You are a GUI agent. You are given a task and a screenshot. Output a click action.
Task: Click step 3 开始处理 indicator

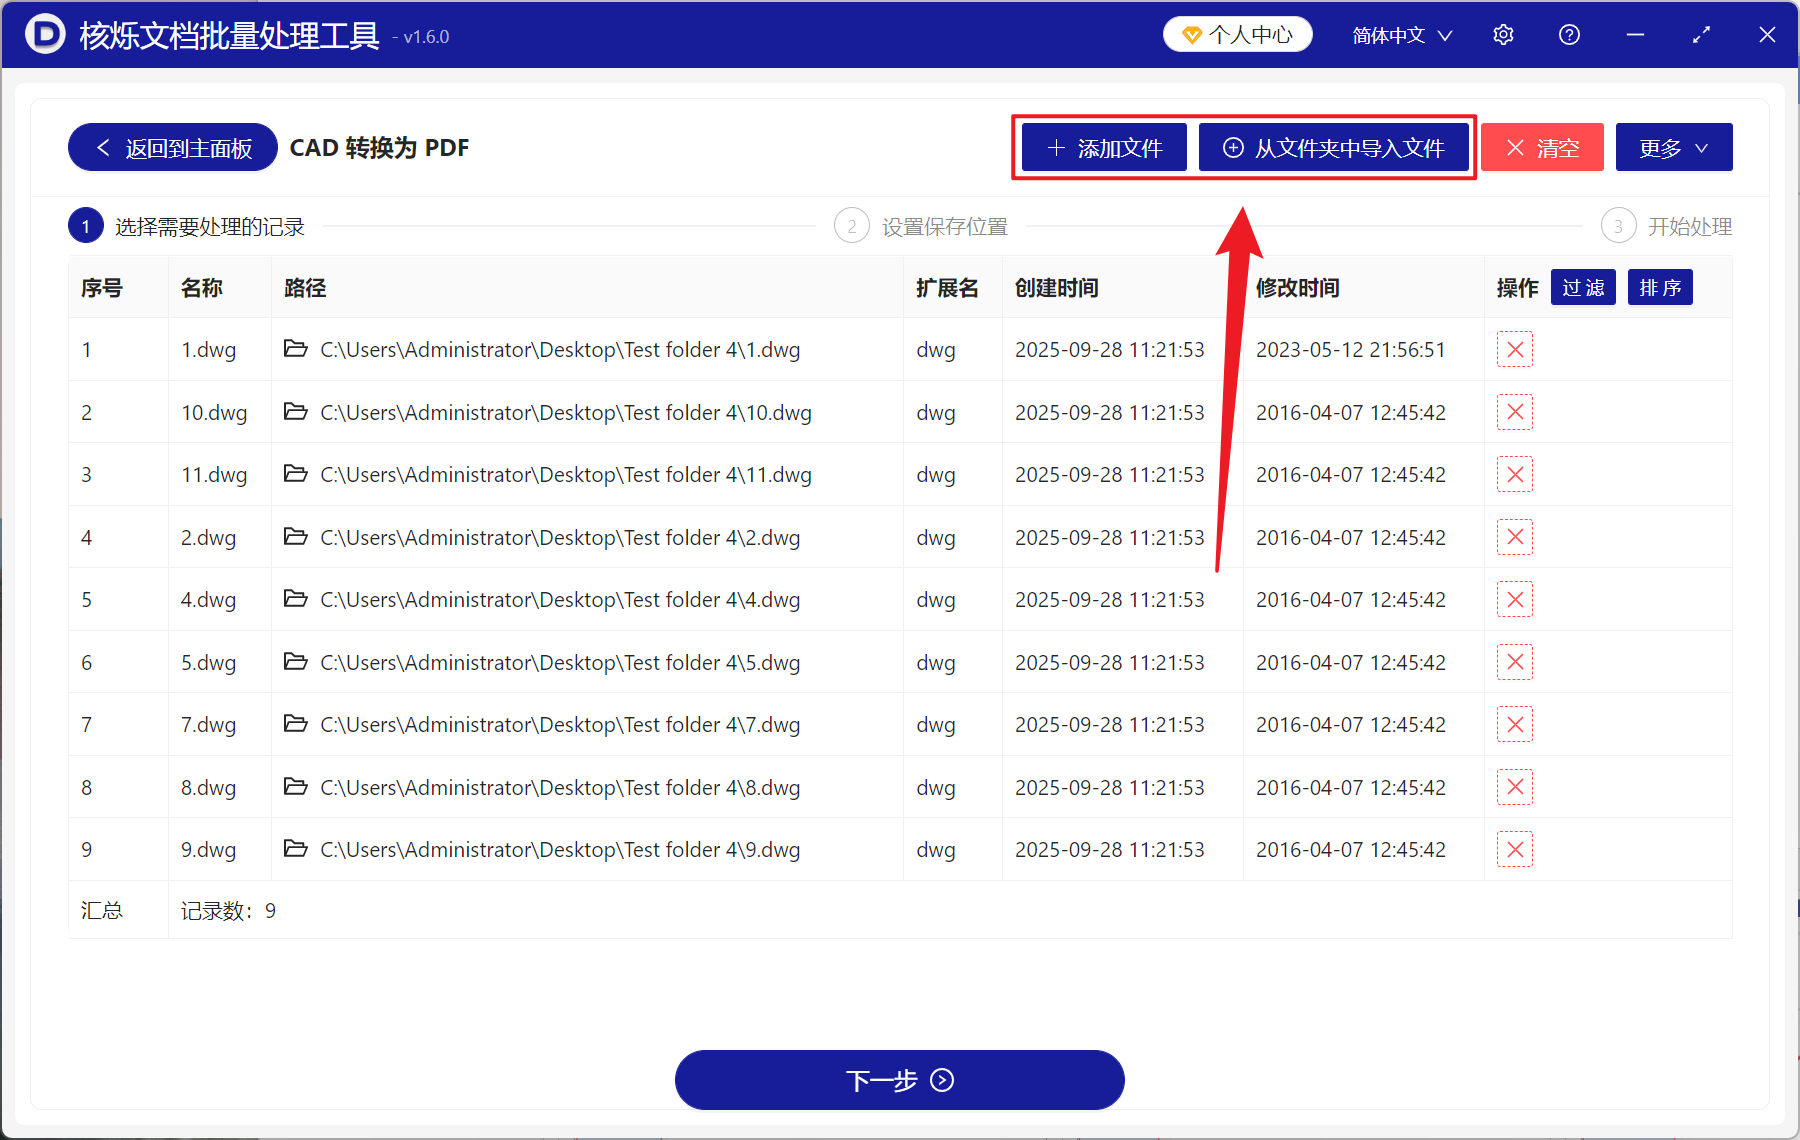[1618, 225]
